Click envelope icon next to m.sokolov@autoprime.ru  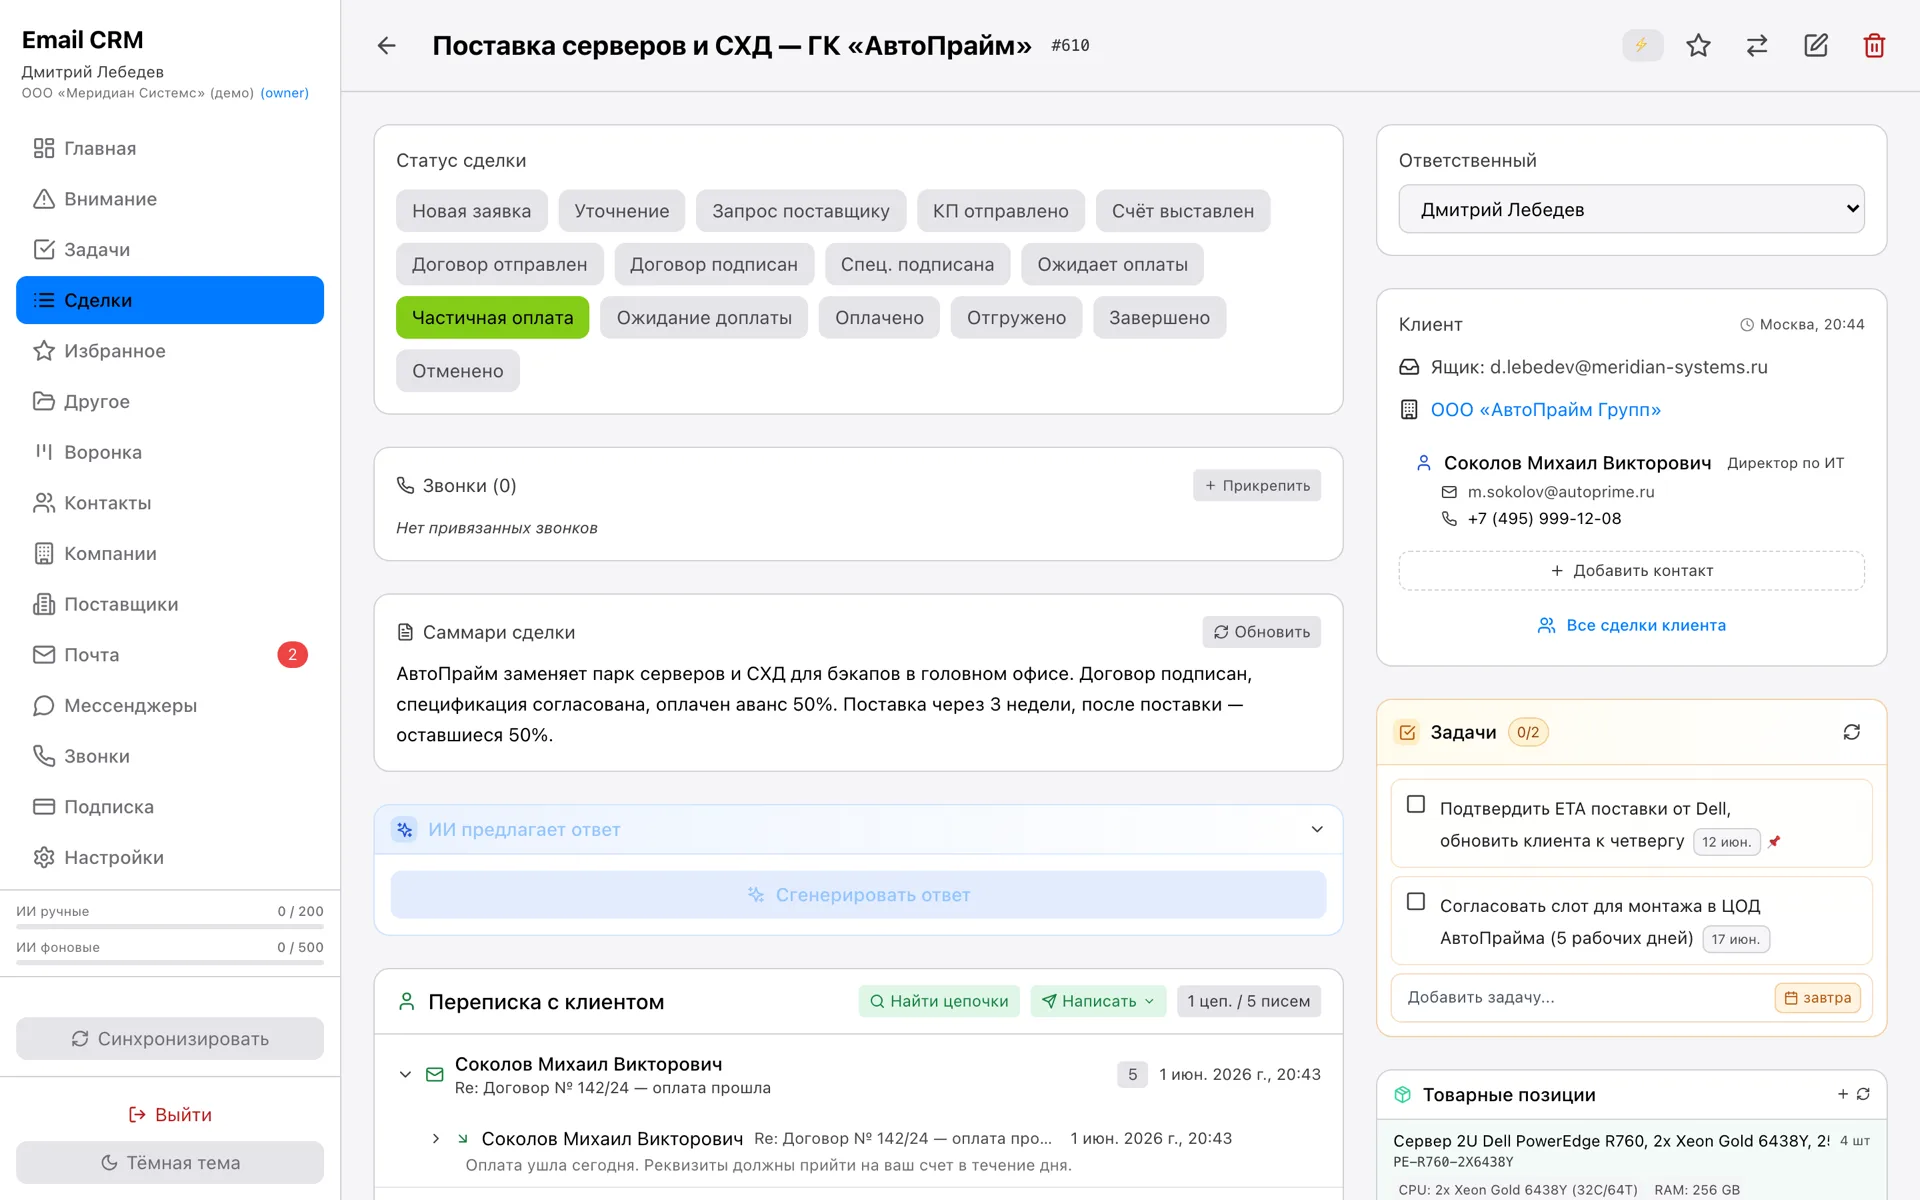point(1449,492)
